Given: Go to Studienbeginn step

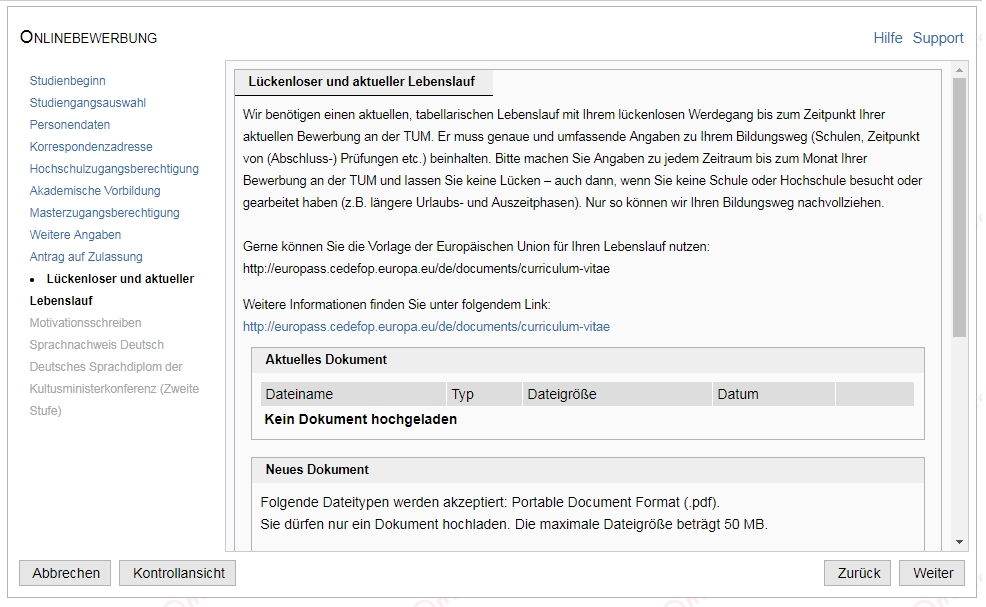Looking at the screenshot, I should pos(67,81).
